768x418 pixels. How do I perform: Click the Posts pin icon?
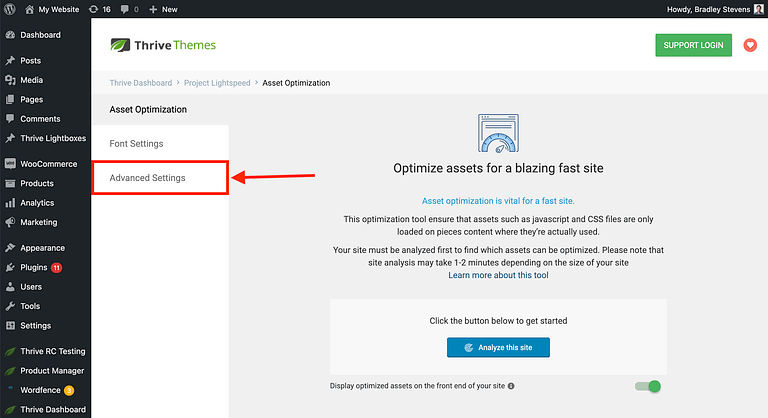click(10, 60)
